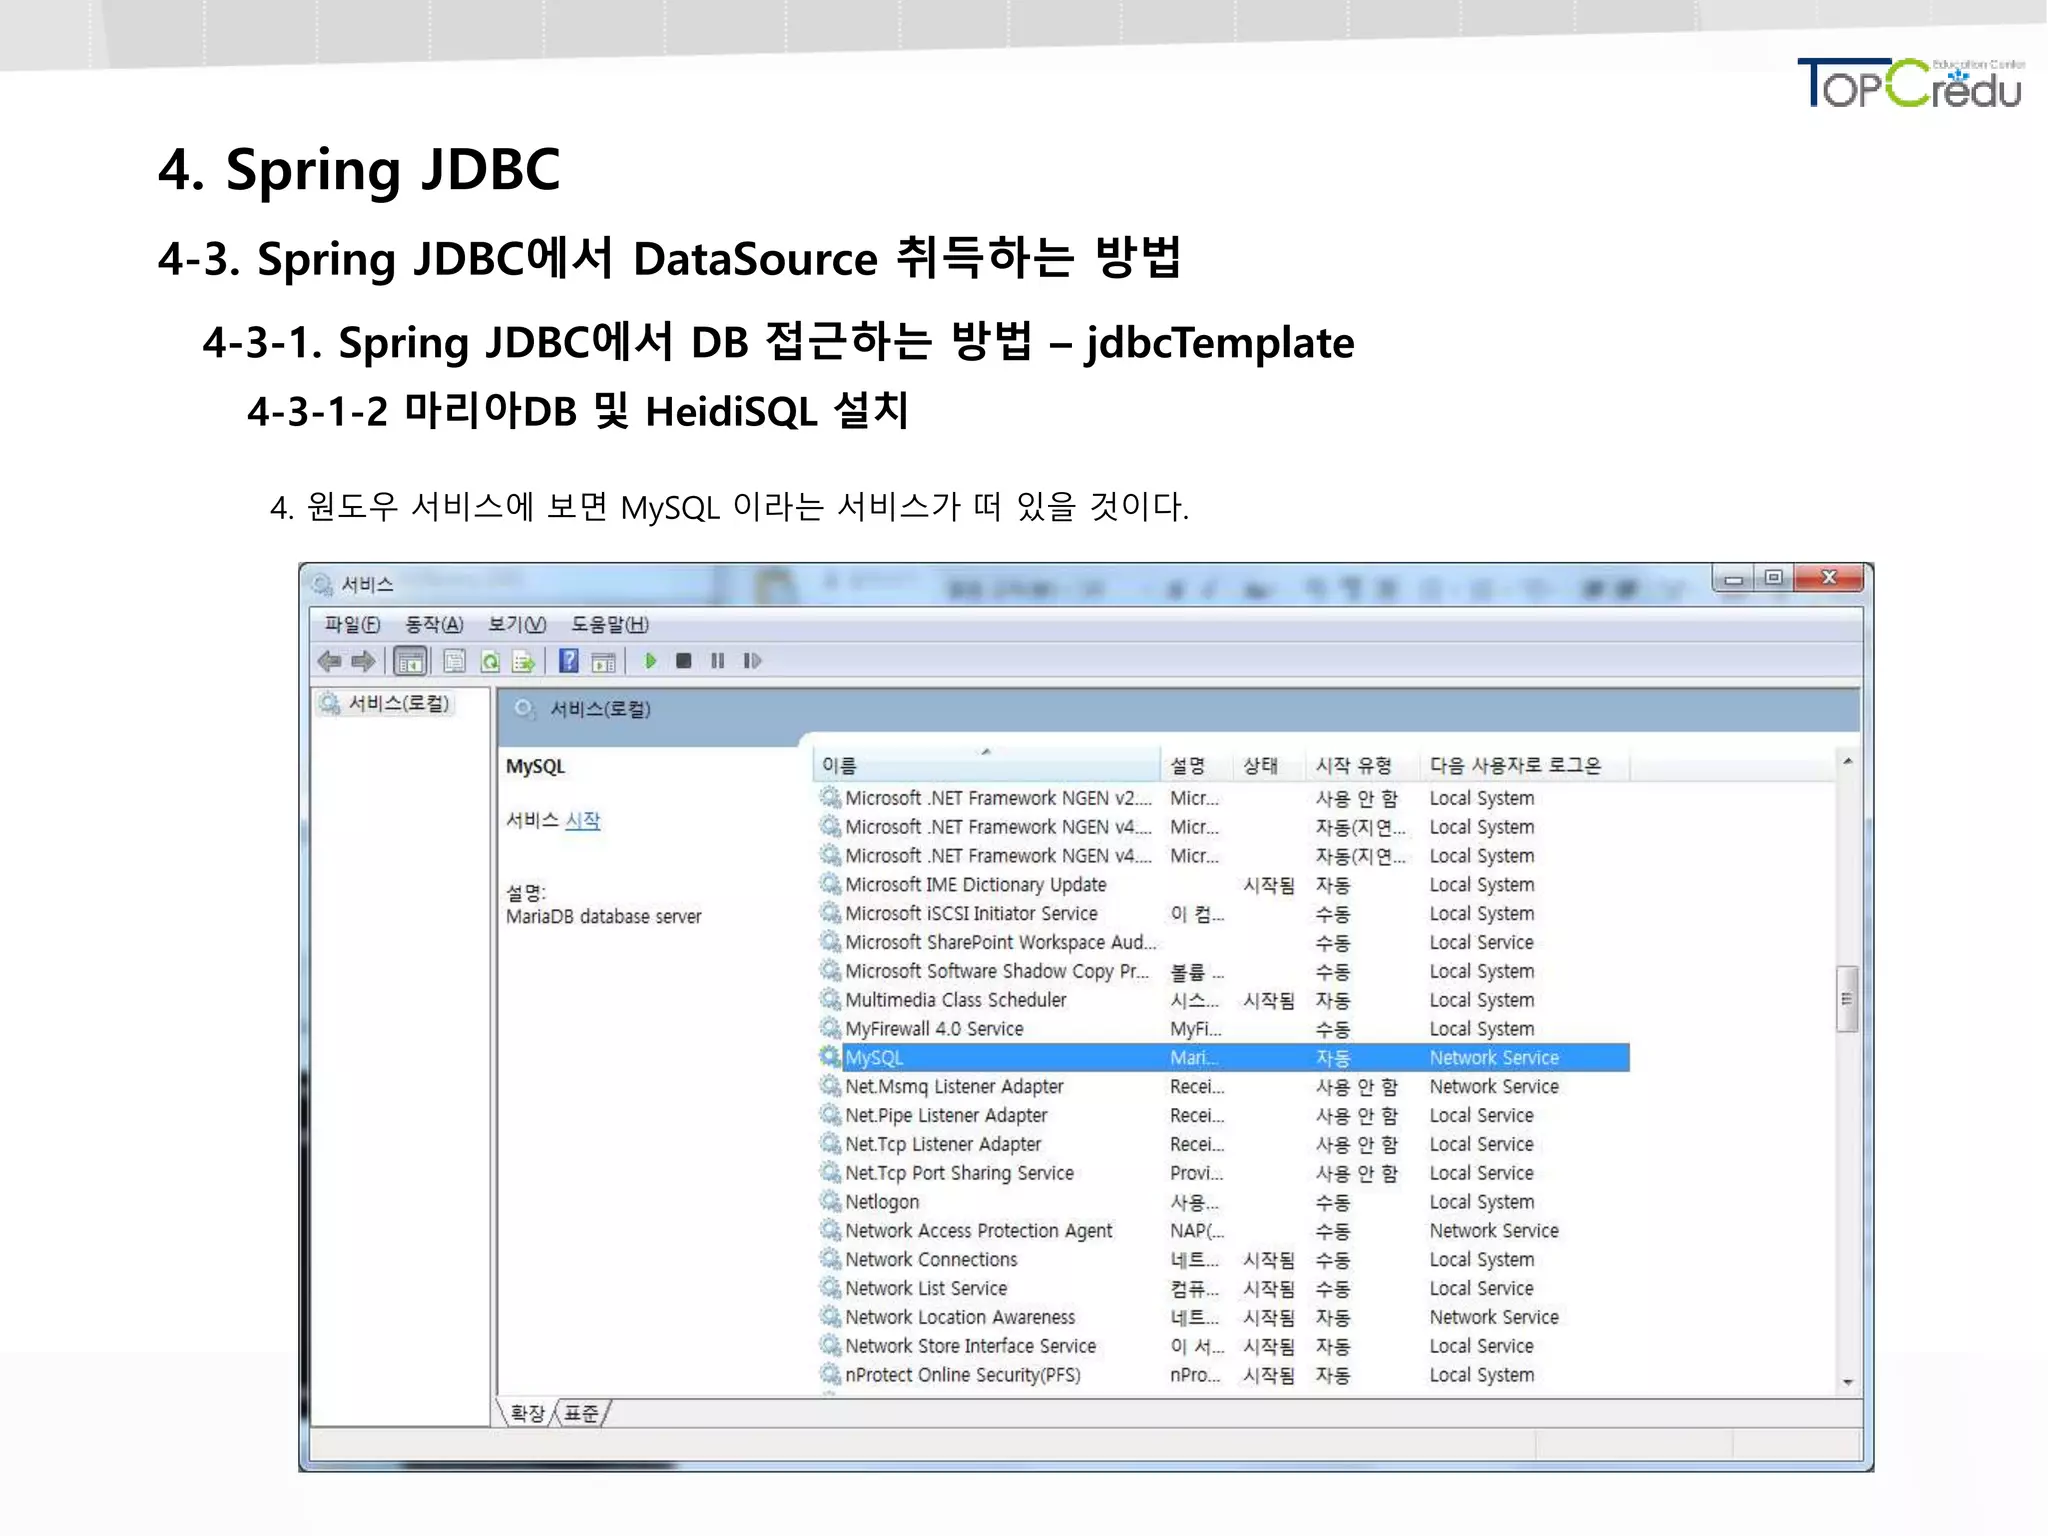Click the blue Help toolbar icon

click(568, 660)
